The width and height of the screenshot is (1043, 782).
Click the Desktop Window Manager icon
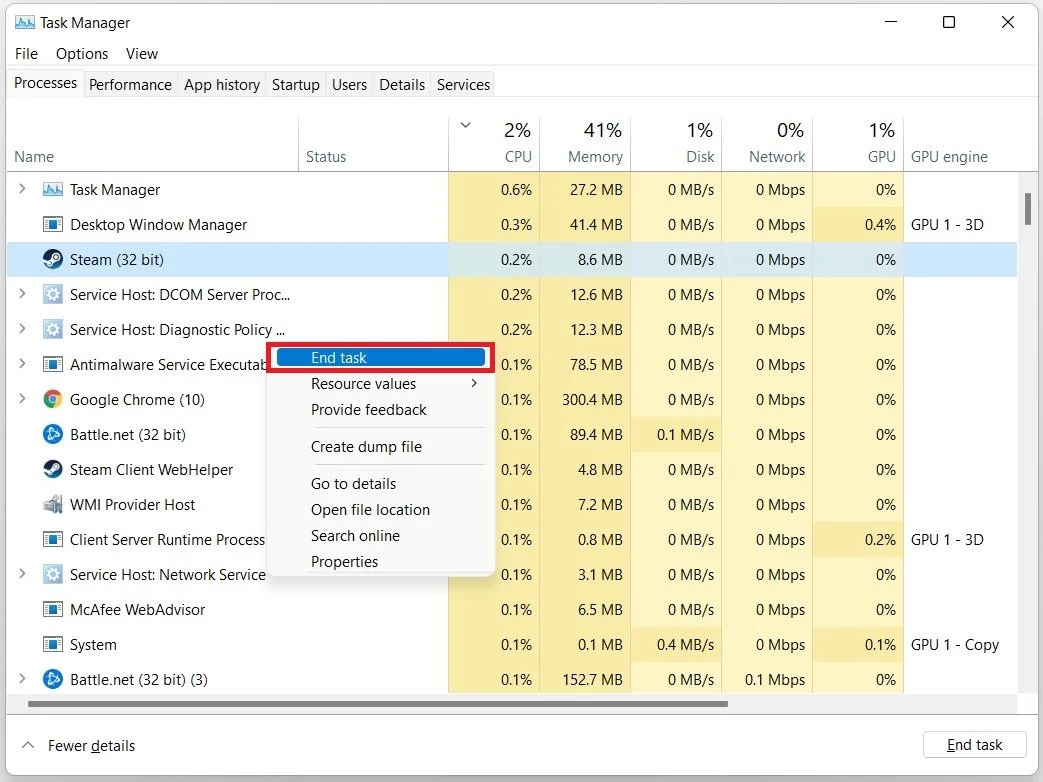tap(53, 225)
